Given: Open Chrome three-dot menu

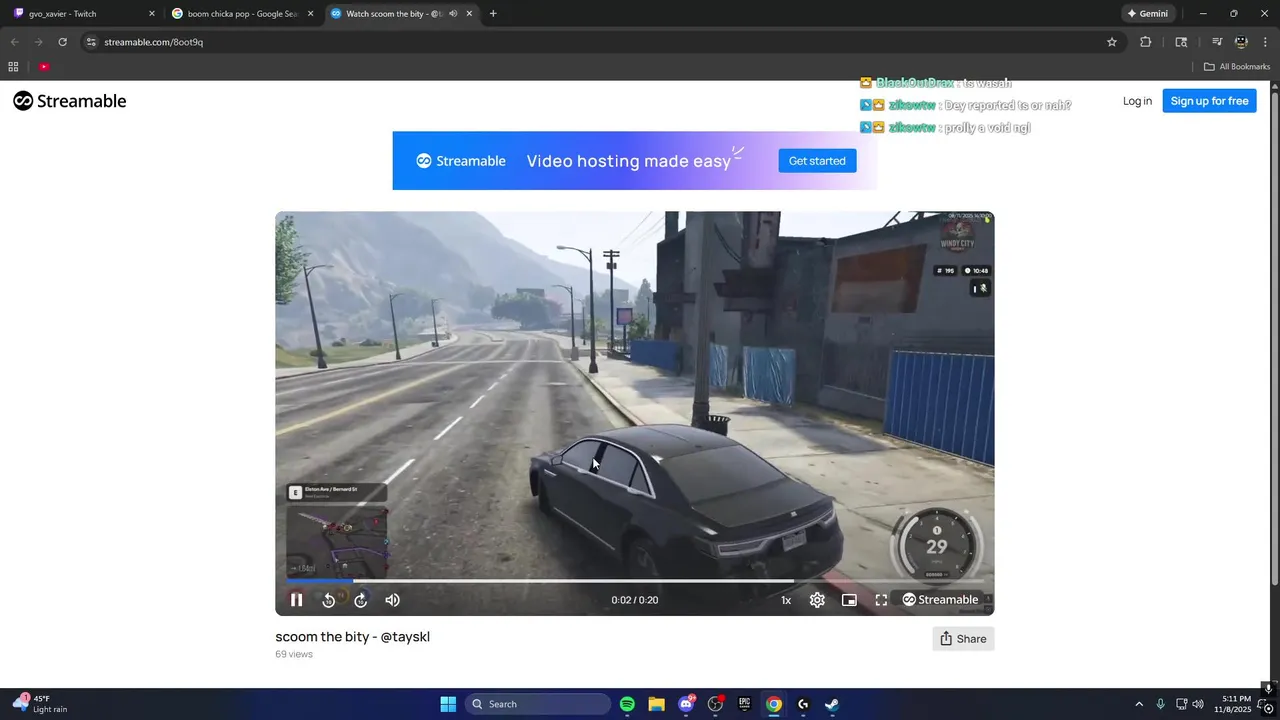Looking at the screenshot, I should (1265, 42).
